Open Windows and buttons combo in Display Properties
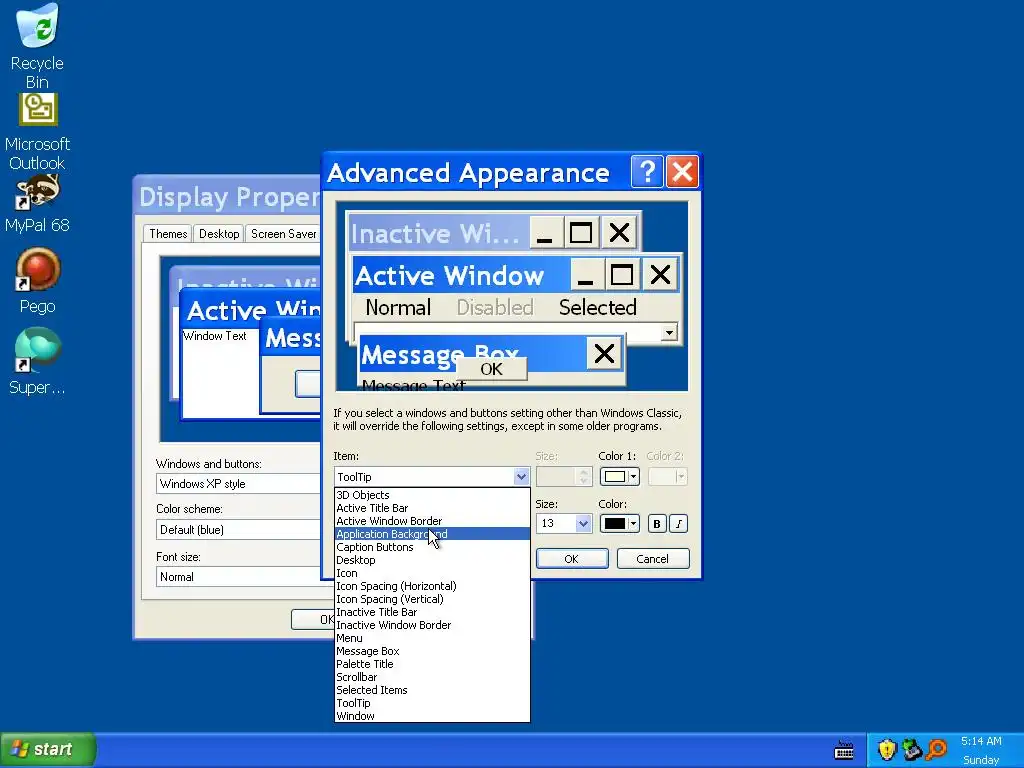 pos(238,484)
